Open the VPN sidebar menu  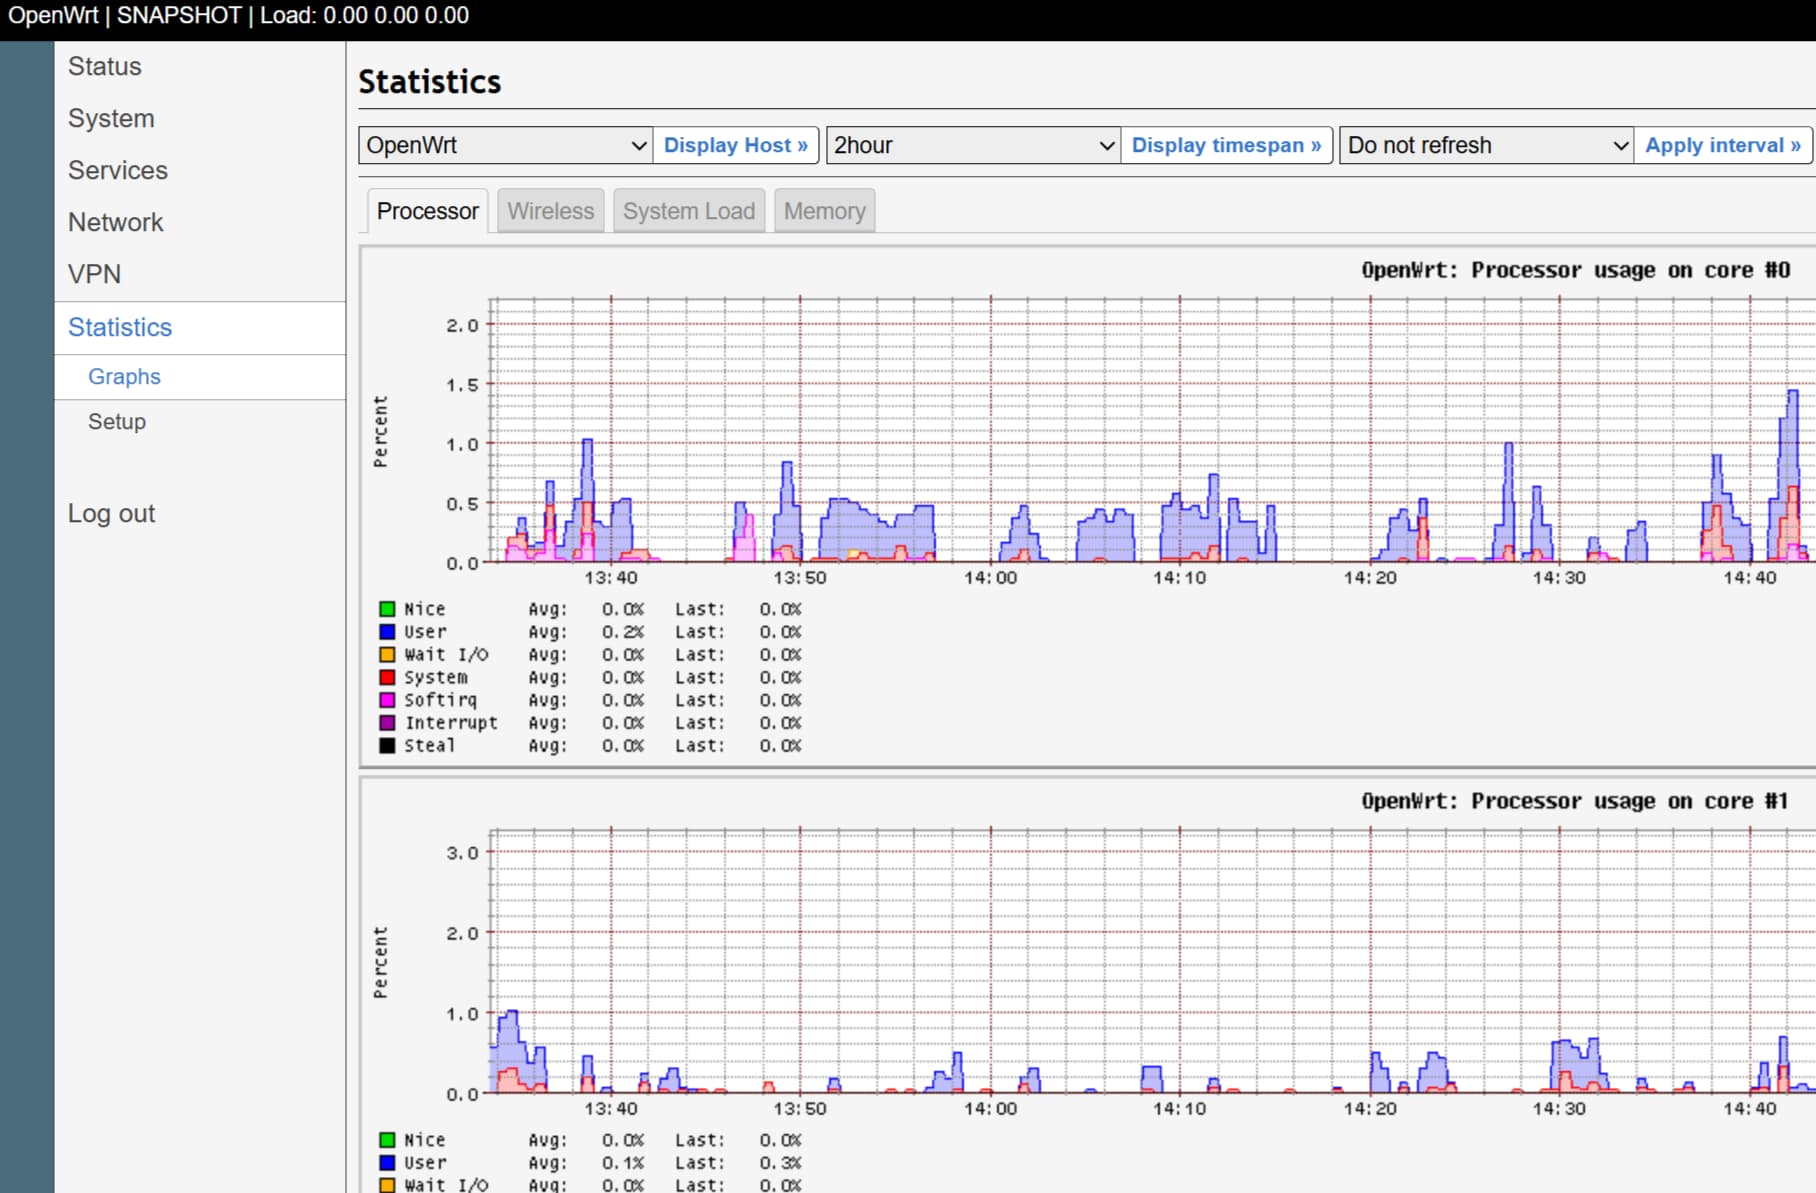[x=94, y=275]
